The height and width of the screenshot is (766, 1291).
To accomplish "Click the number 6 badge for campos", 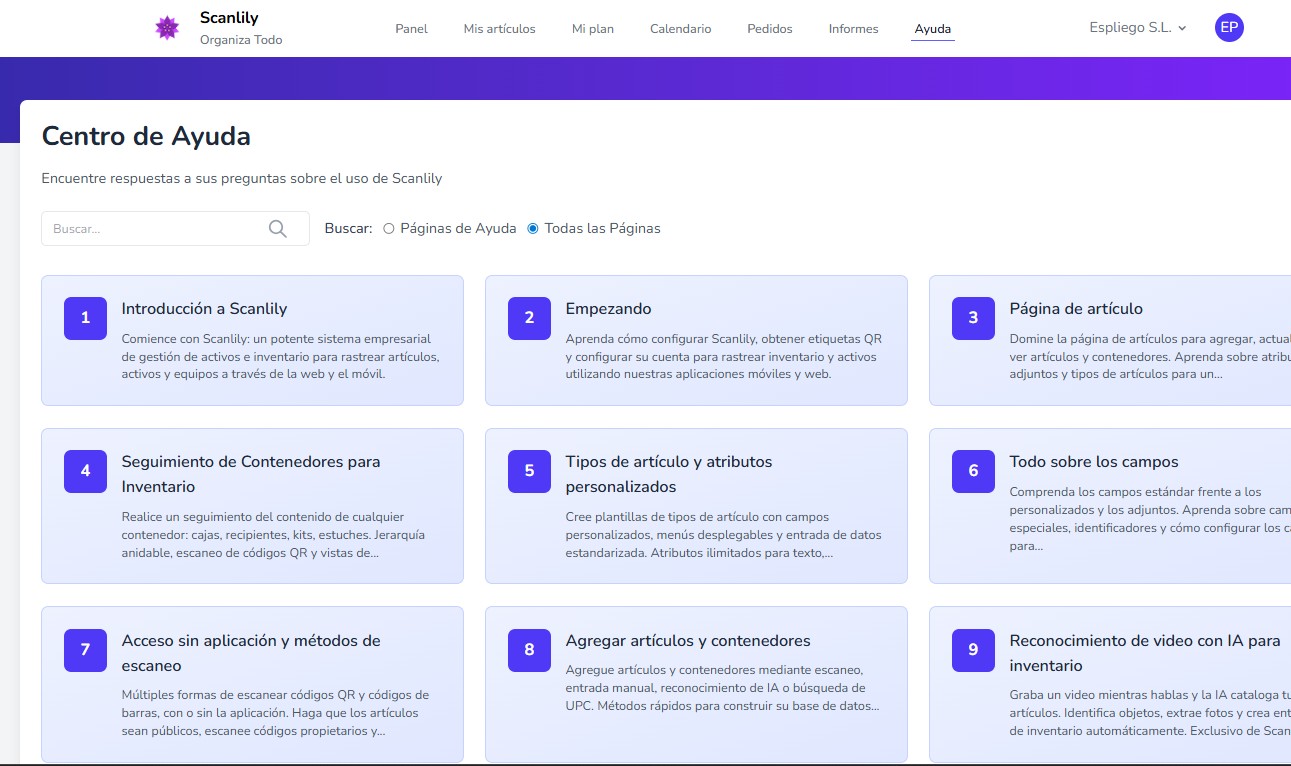I will pyautogui.click(x=973, y=471).
